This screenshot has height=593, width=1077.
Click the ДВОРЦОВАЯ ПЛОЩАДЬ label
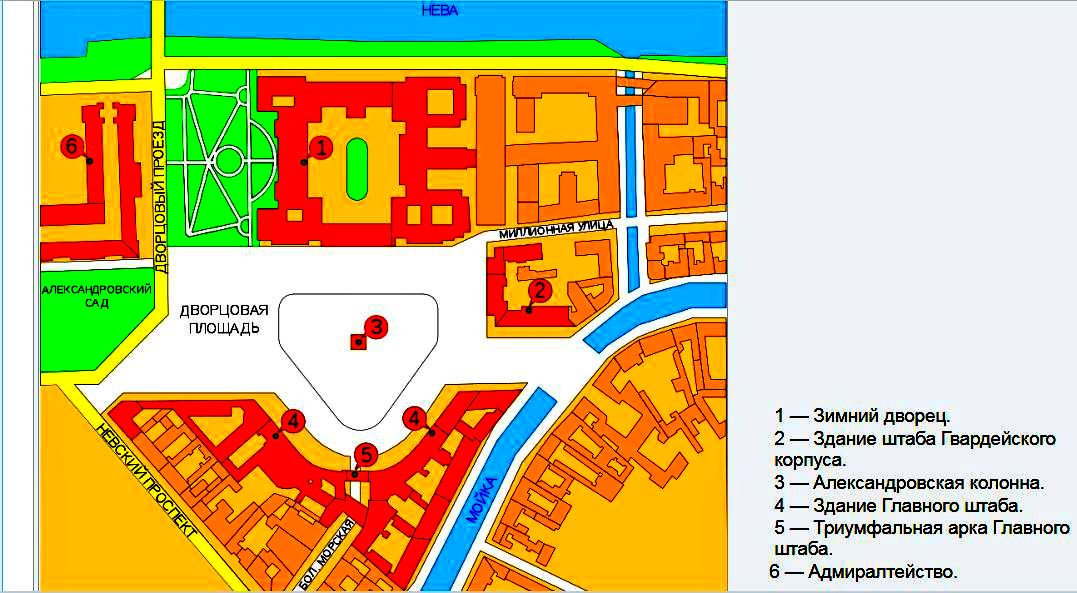[225, 320]
